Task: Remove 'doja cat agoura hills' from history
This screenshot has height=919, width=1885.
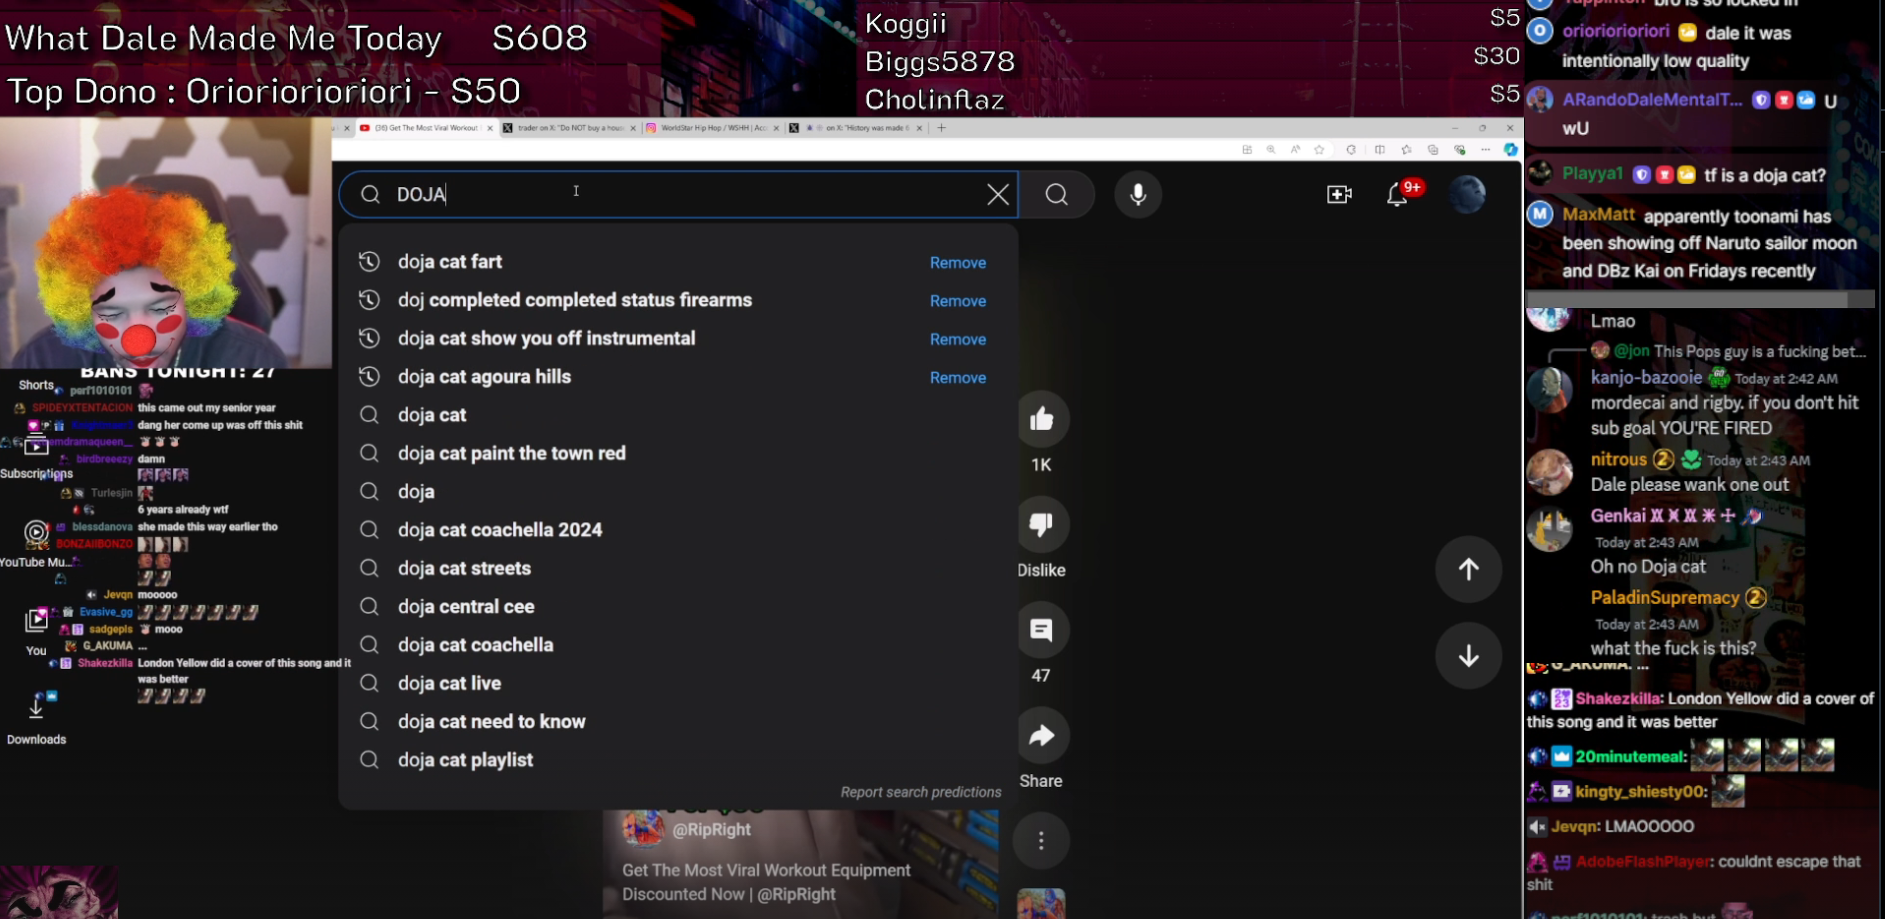Action: pyautogui.click(x=958, y=378)
